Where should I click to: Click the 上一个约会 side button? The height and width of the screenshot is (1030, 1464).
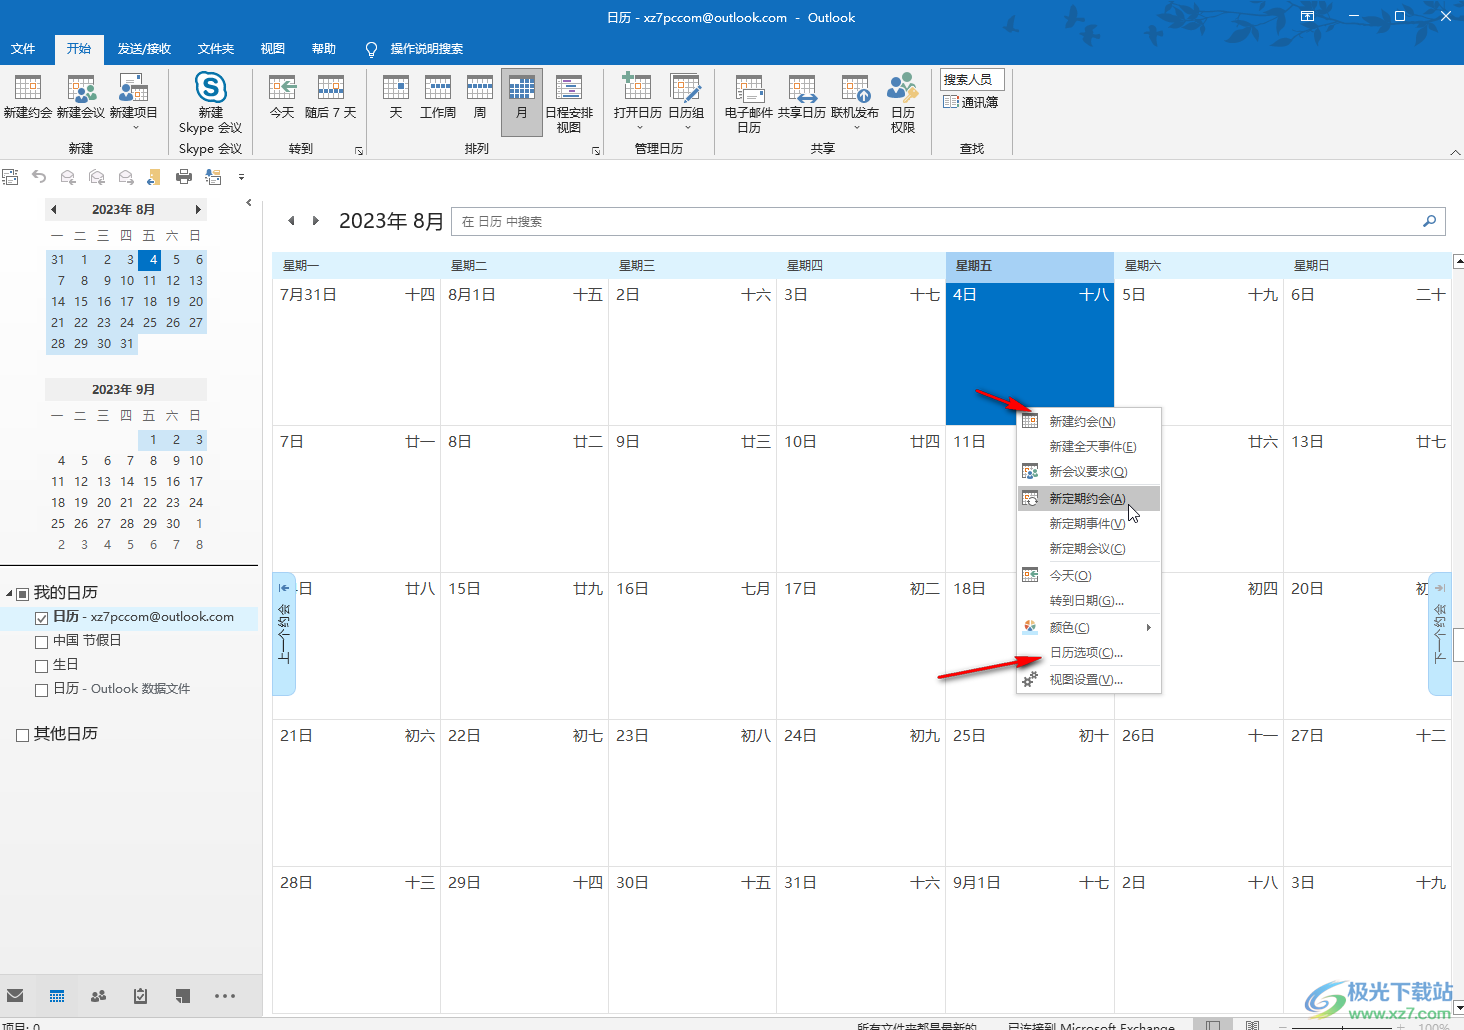pyautogui.click(x=284, y=634)
